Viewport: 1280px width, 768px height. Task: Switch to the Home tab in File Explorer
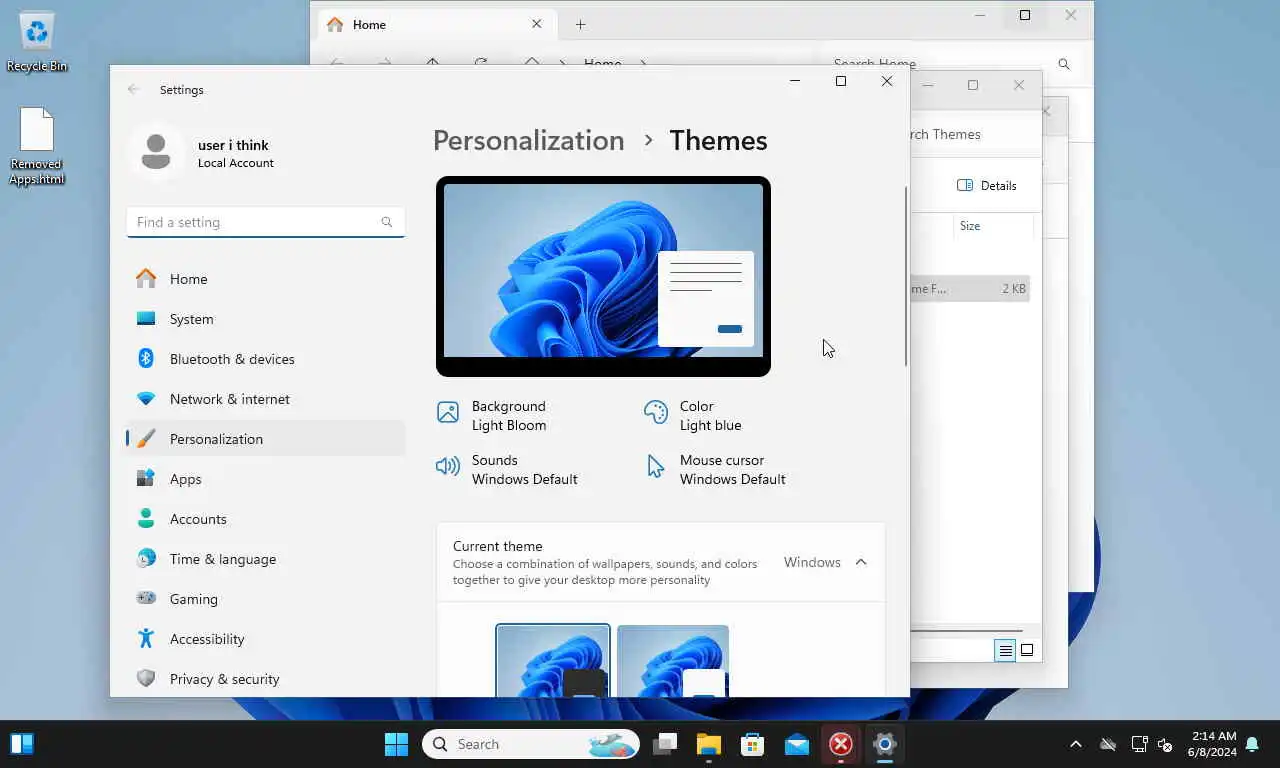435,24
